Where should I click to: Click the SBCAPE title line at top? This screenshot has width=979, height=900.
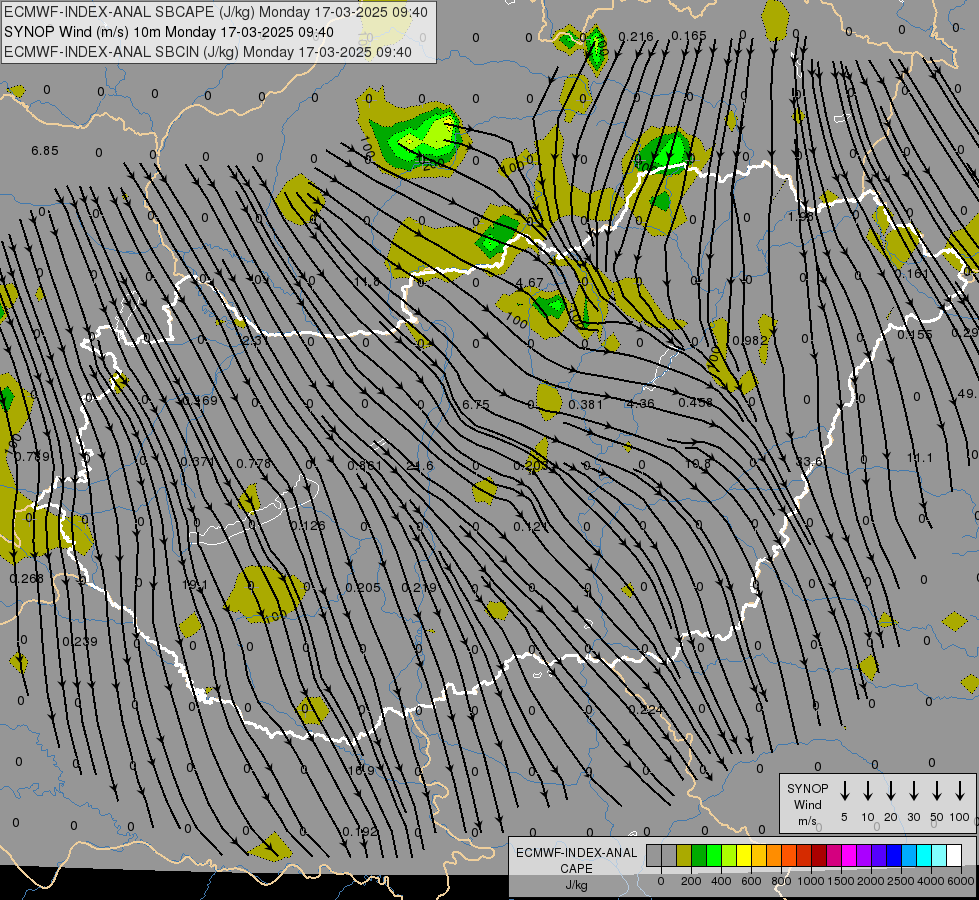pyautogui.click(x=216, y=12)
